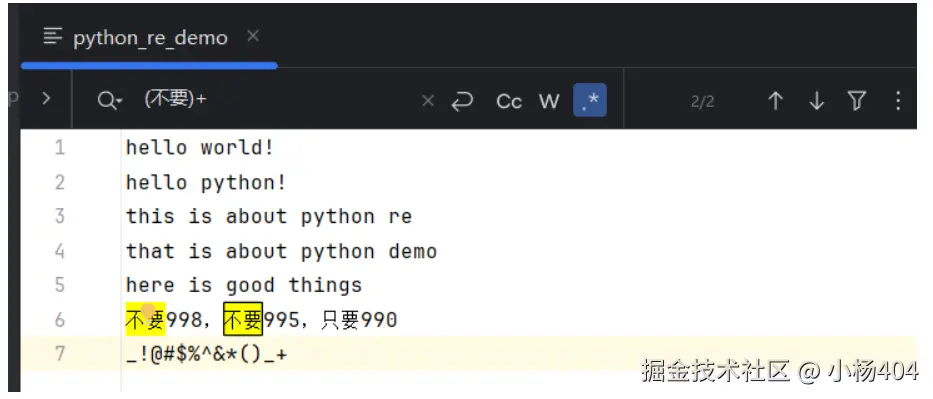Click the 2/2 match counter
The height and width of the screenshot is (399, 933).
pyautogui.click(x=702, y=102)
